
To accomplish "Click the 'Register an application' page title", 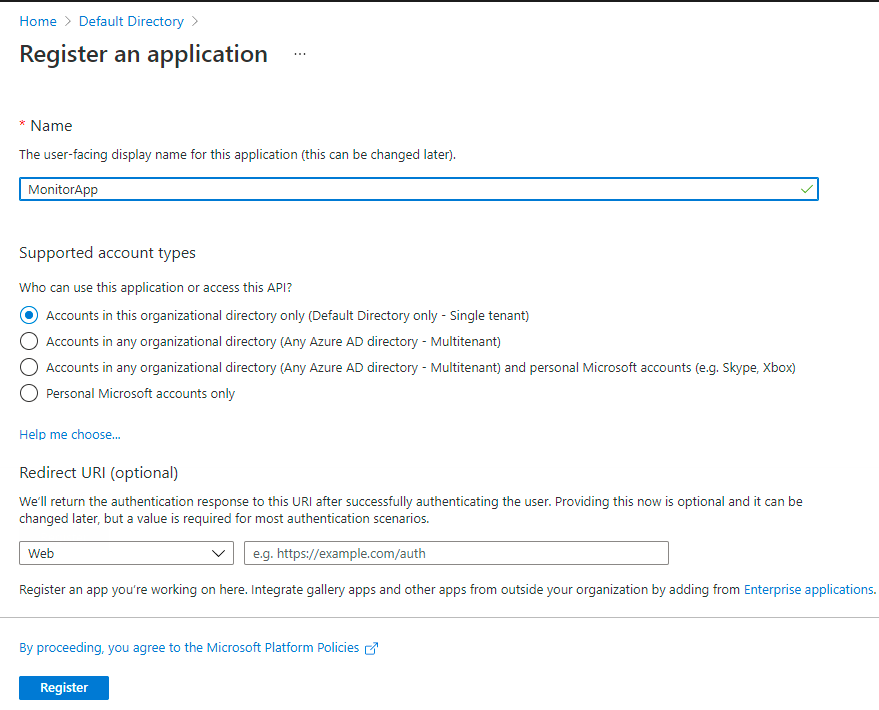I will pos(144,54).
